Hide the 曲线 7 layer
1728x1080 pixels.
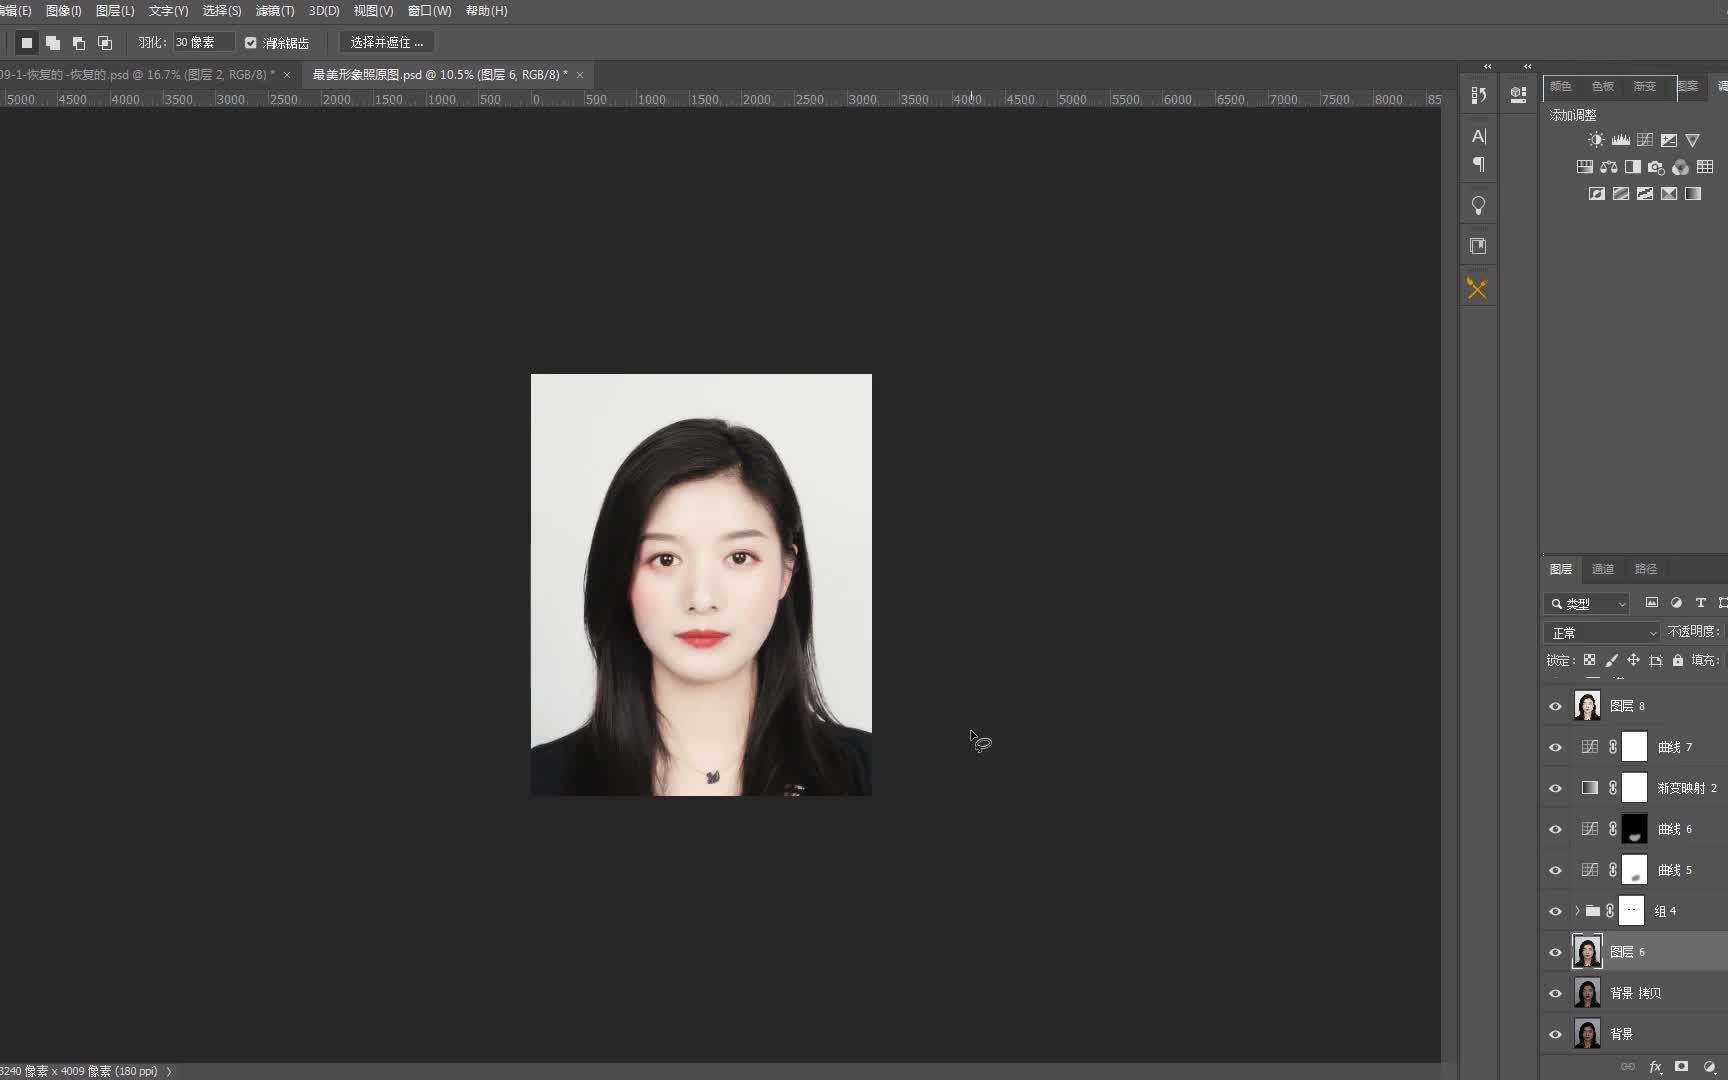click(x=1555, y=747)
